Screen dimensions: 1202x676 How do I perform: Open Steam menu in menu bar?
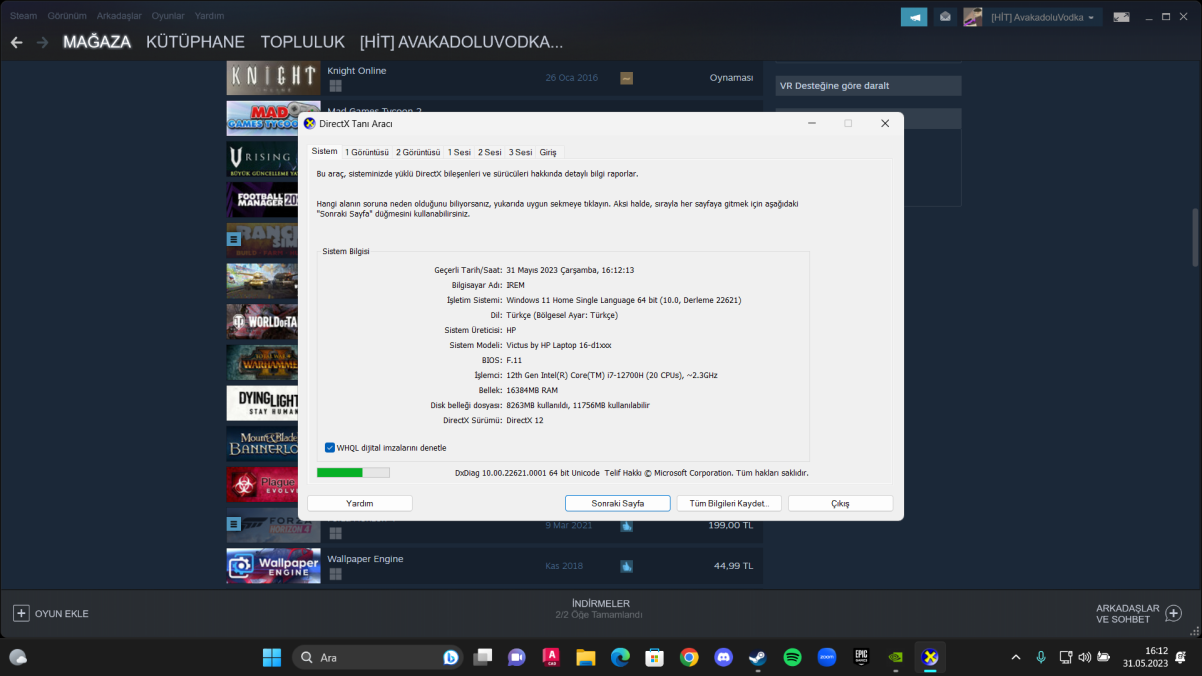point(23,16)
